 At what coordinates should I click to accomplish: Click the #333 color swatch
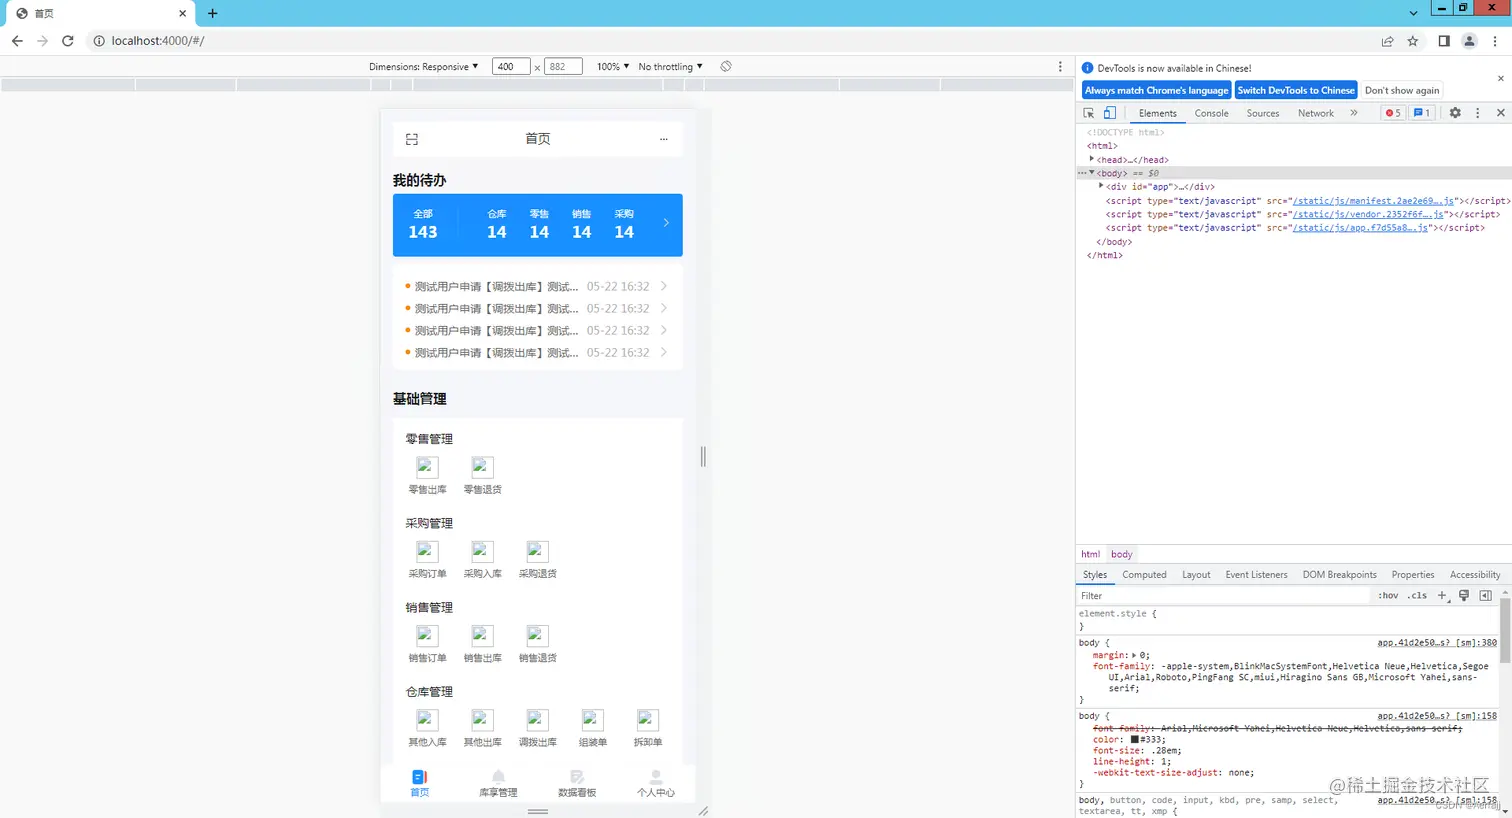click(x=1135, y=739)
